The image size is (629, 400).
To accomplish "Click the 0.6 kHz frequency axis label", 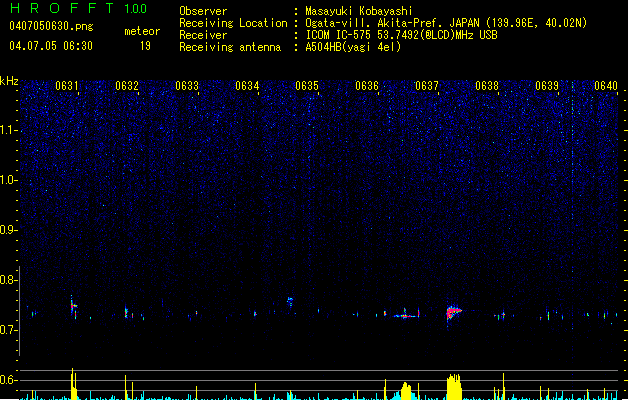I will pos(8,380).
